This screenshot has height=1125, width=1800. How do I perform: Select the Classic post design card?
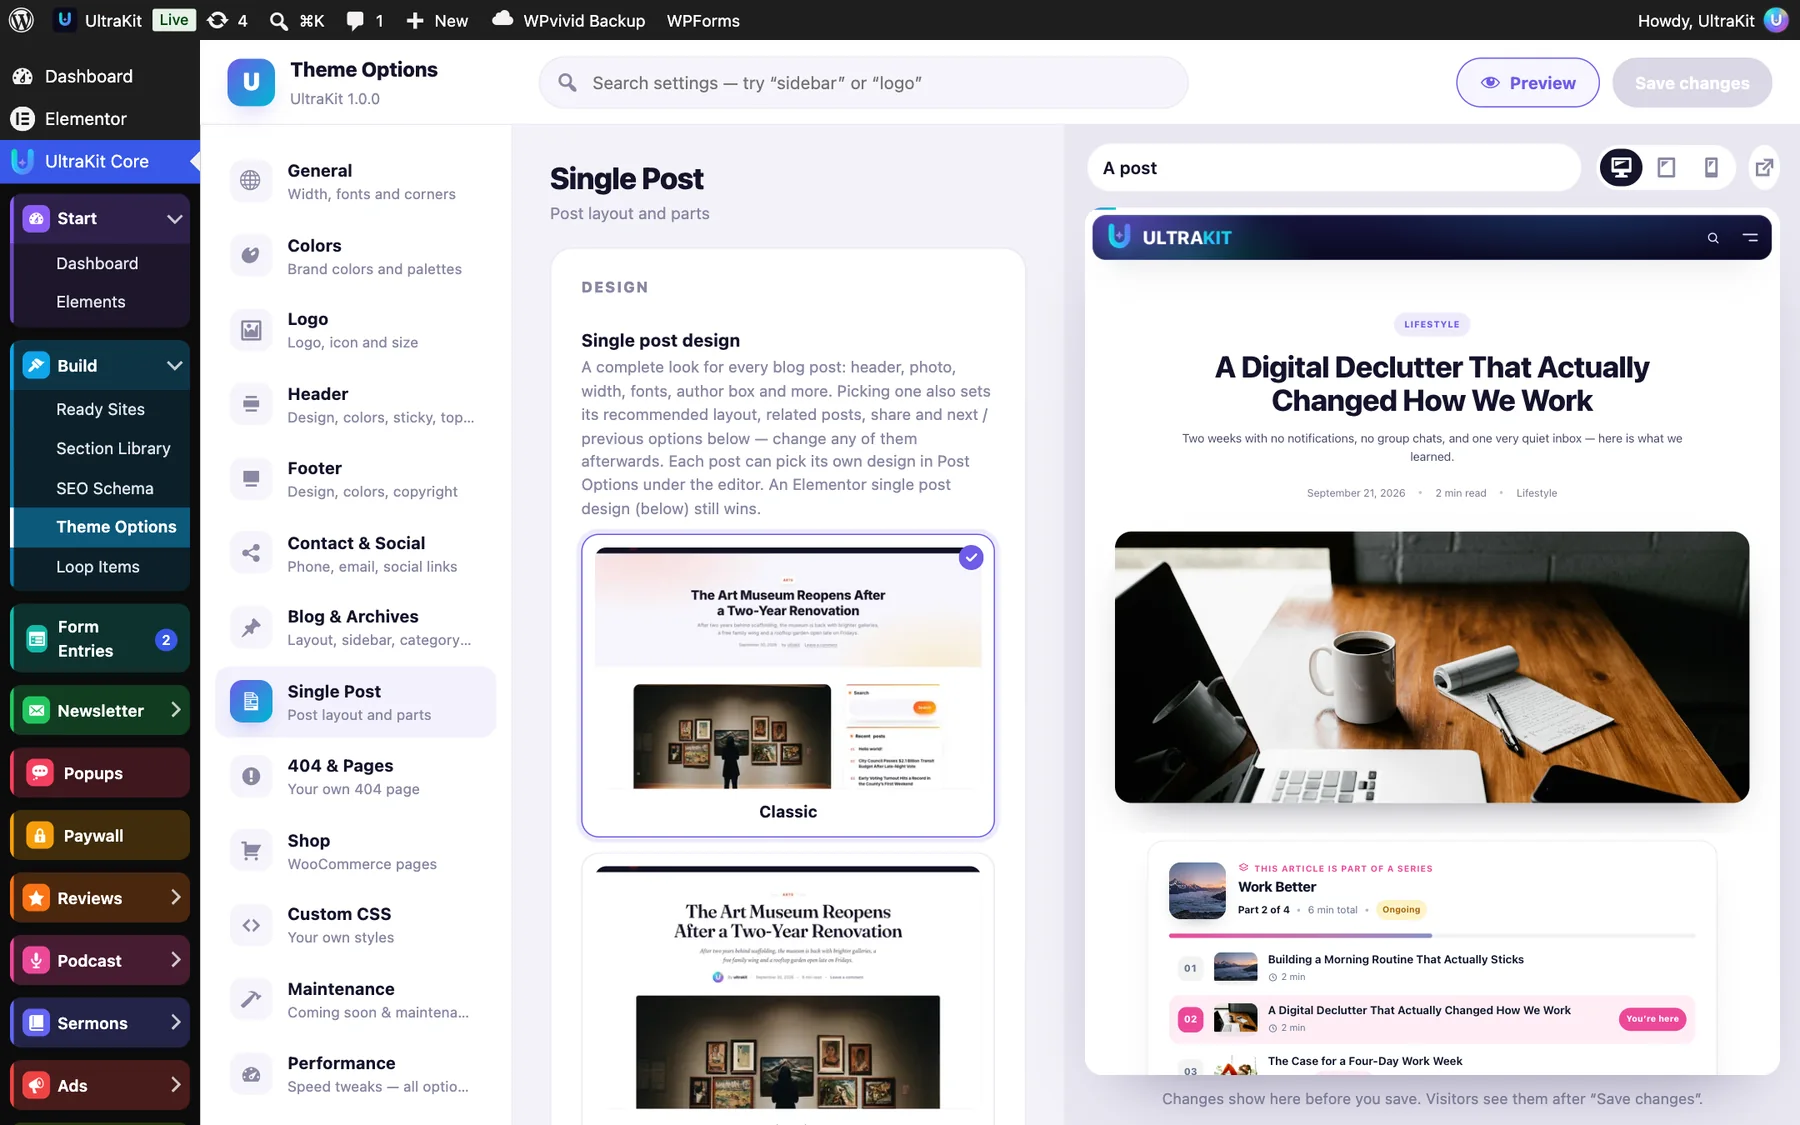click(x=788, y=685)
